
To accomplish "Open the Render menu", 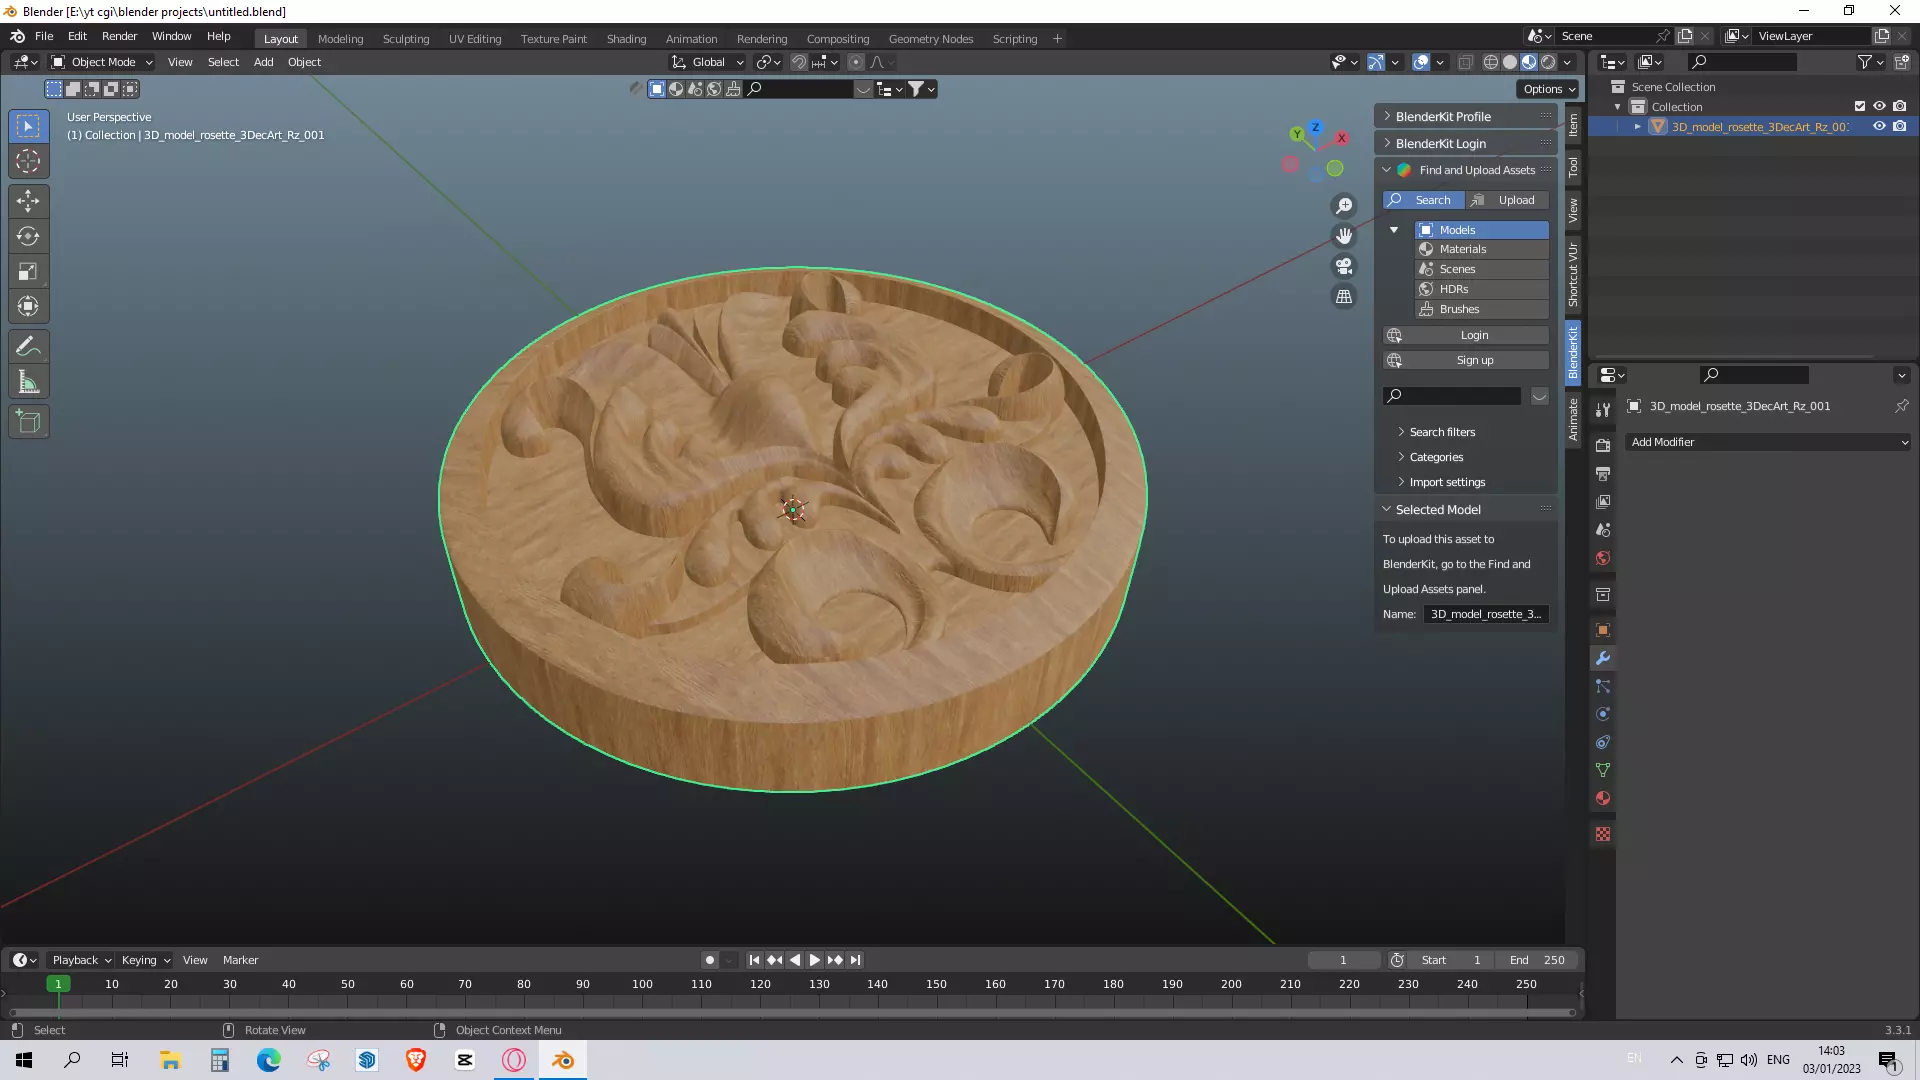I will (x=119, y=36).
